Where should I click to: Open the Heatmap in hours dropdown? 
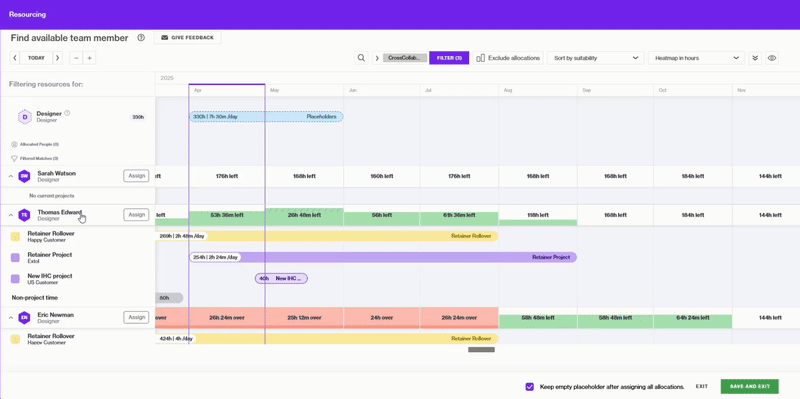(x=696, y=58)
